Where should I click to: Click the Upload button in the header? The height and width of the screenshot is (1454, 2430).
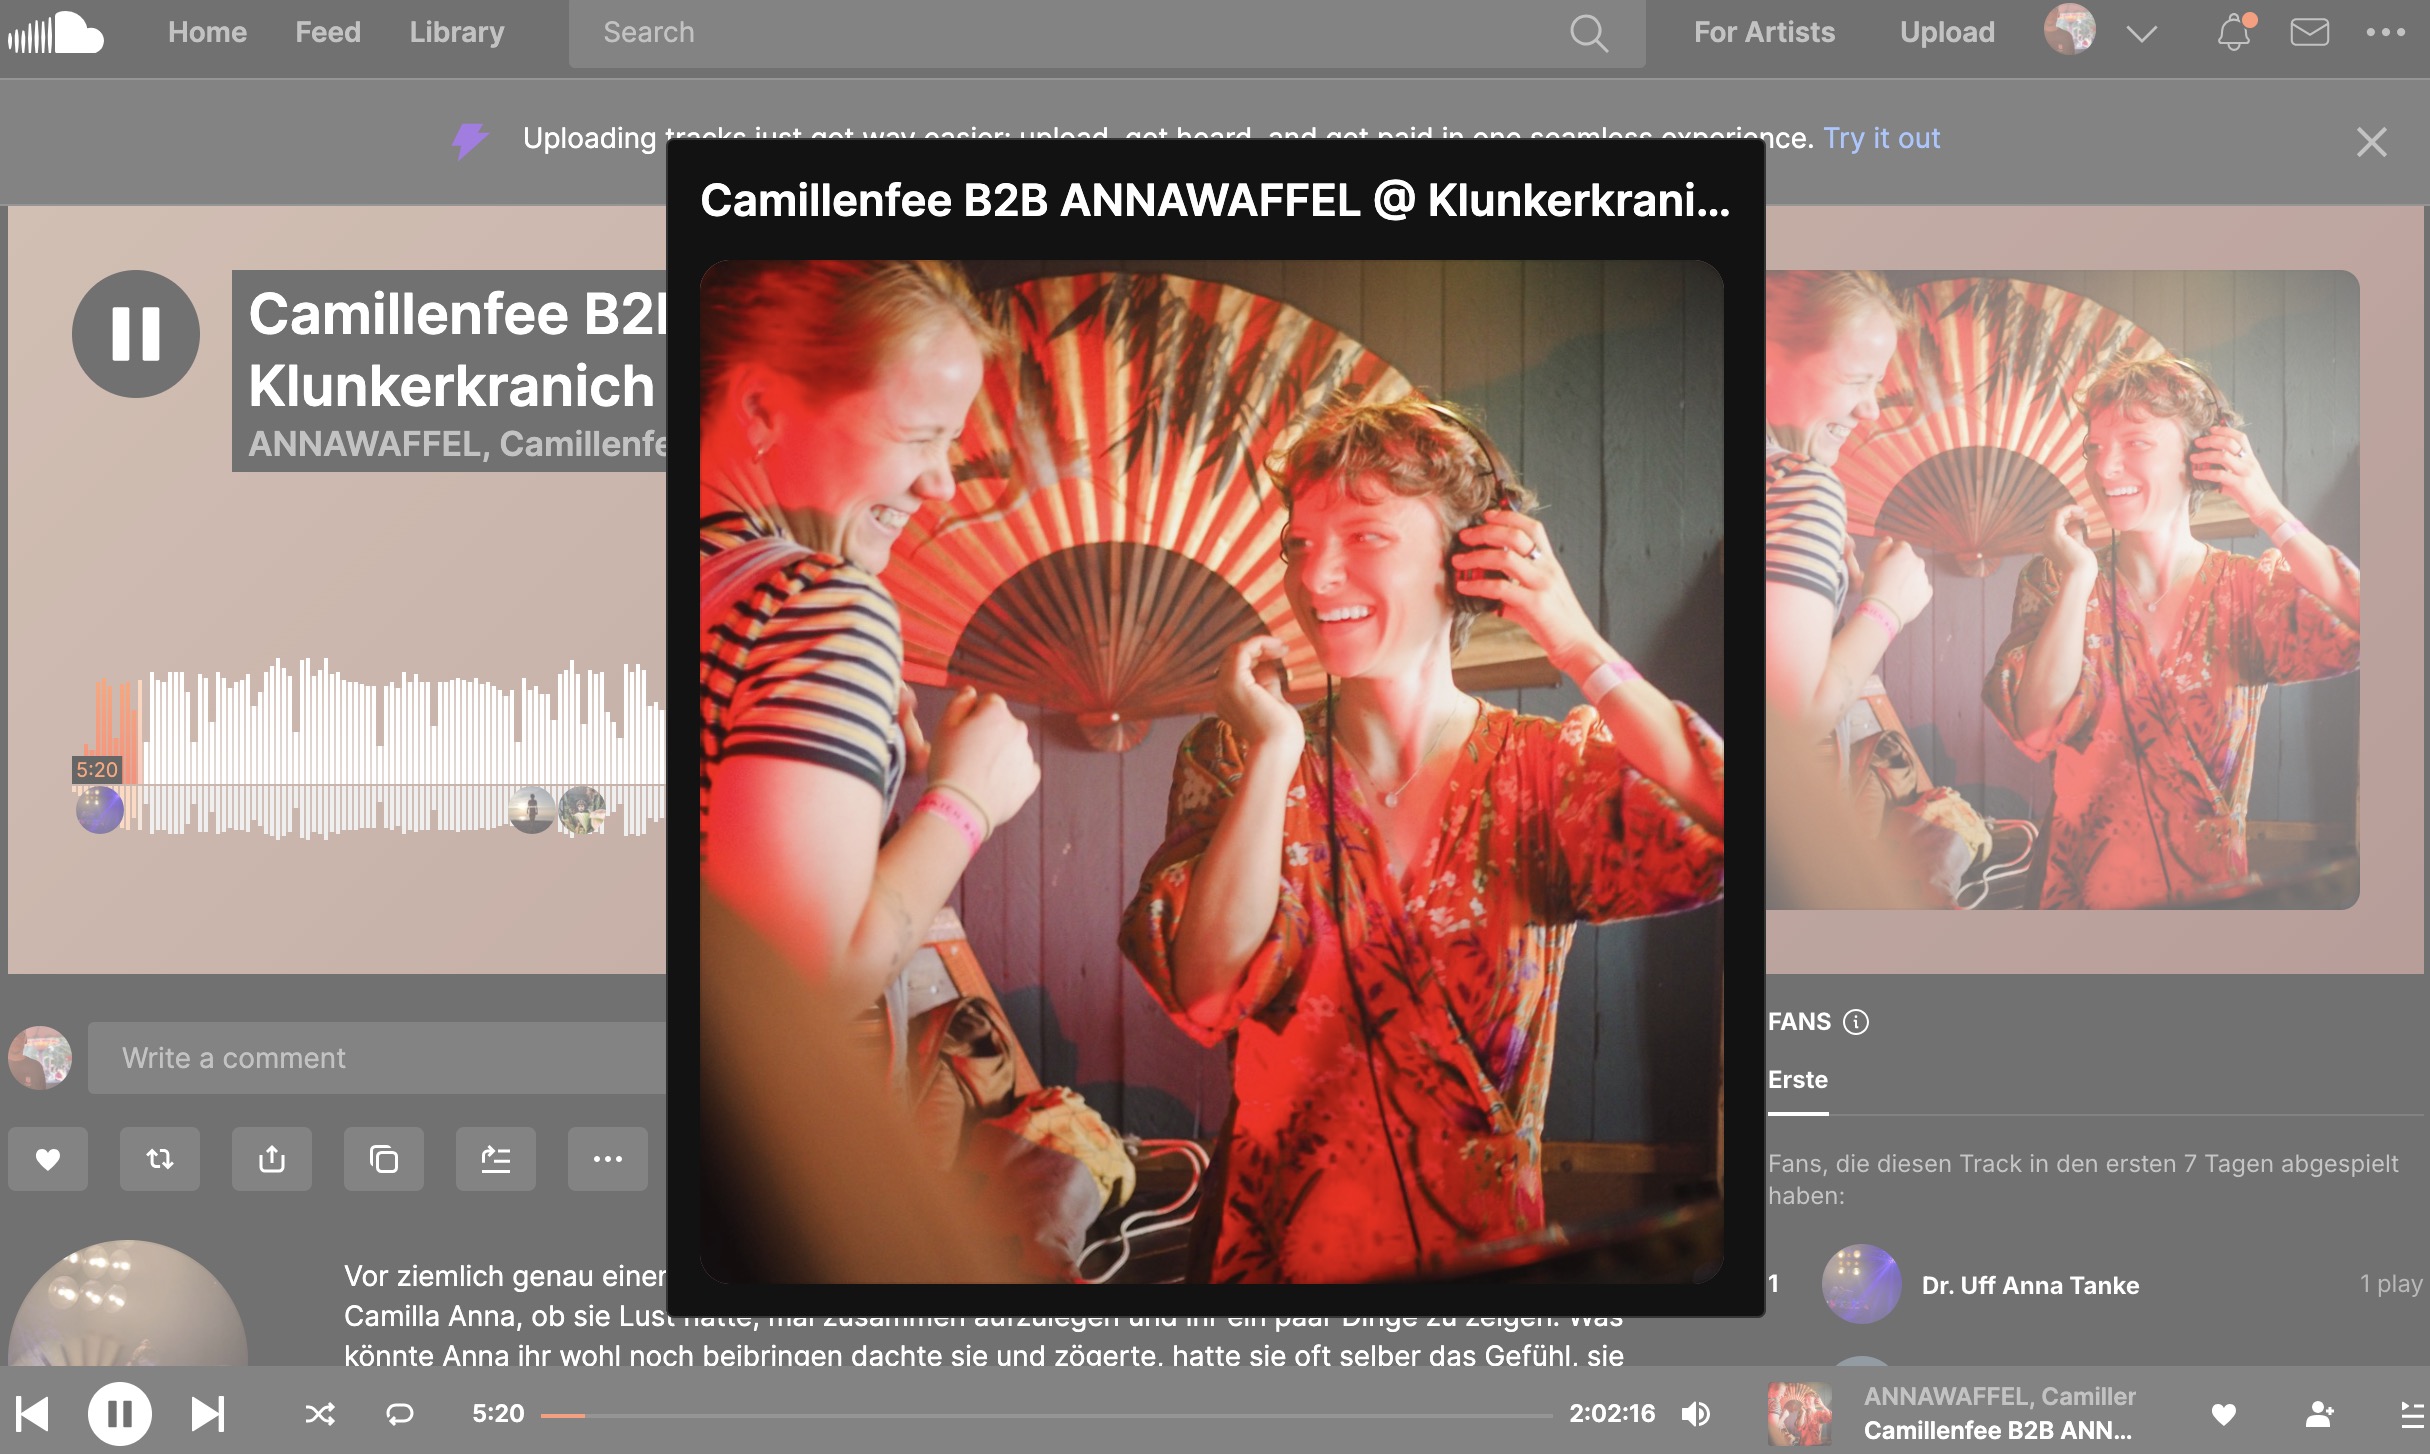[x=1947, y=32]
